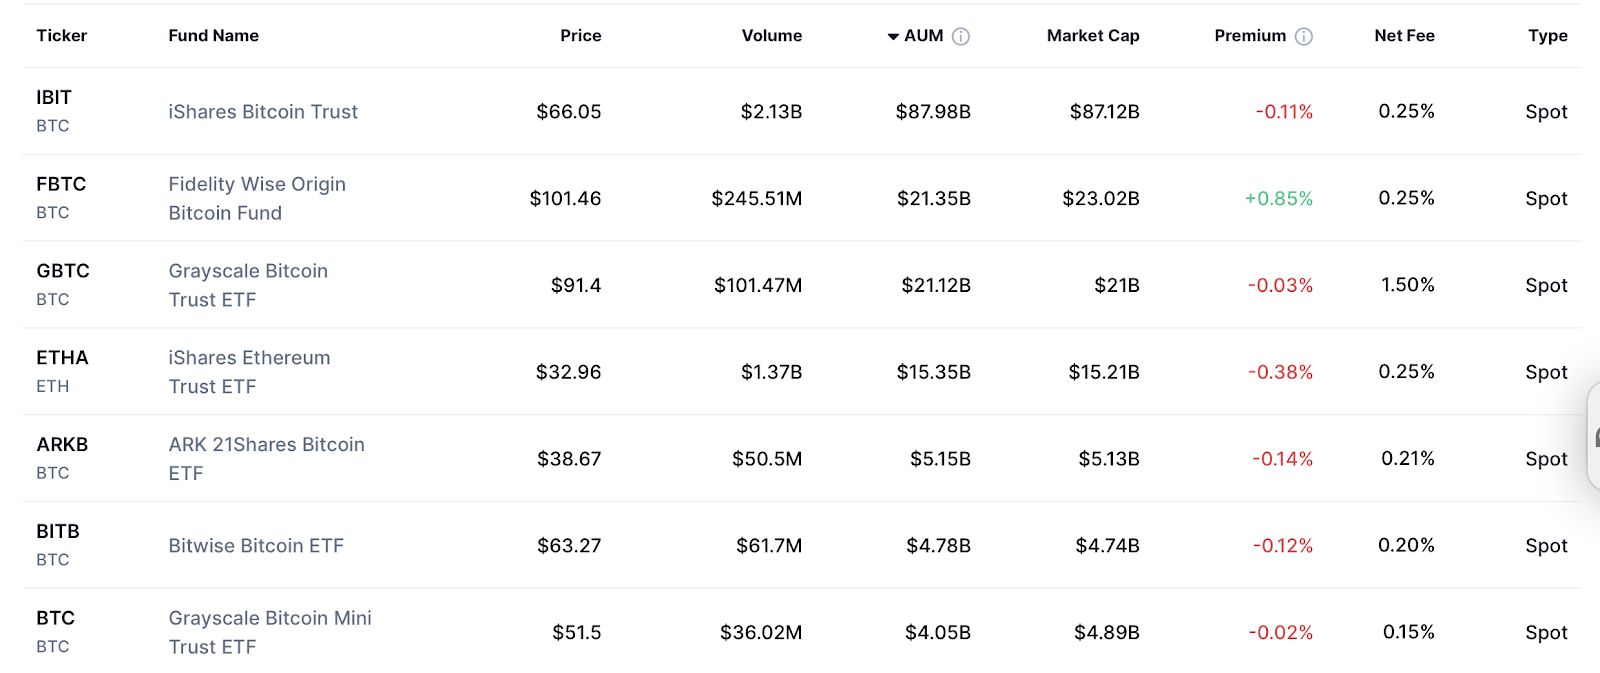Sort by Net Fee column header
Image resolution: width=1600 pixels, height=673 pixels.
pyautogui.click(x=1405, y=36)
